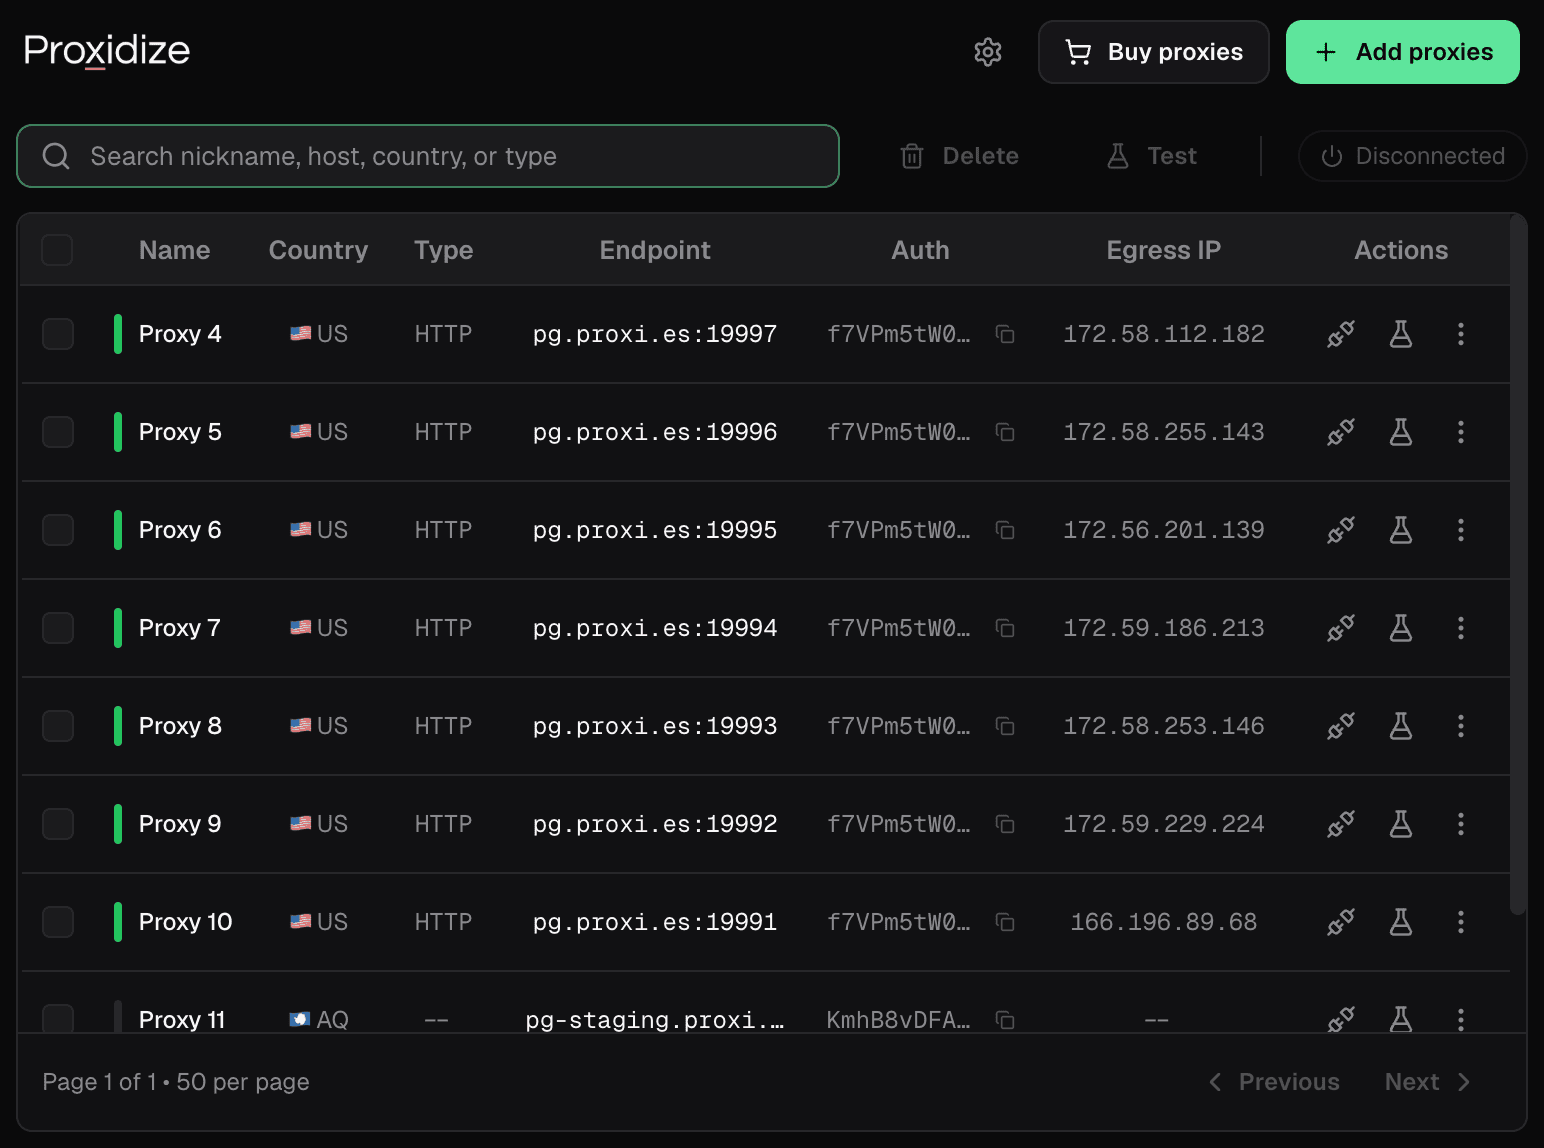Viewport: 1544px width, 1148px height.
Task: Click the "Page 1 of 1 • 50 per page" text
Action: (176, 1082)
